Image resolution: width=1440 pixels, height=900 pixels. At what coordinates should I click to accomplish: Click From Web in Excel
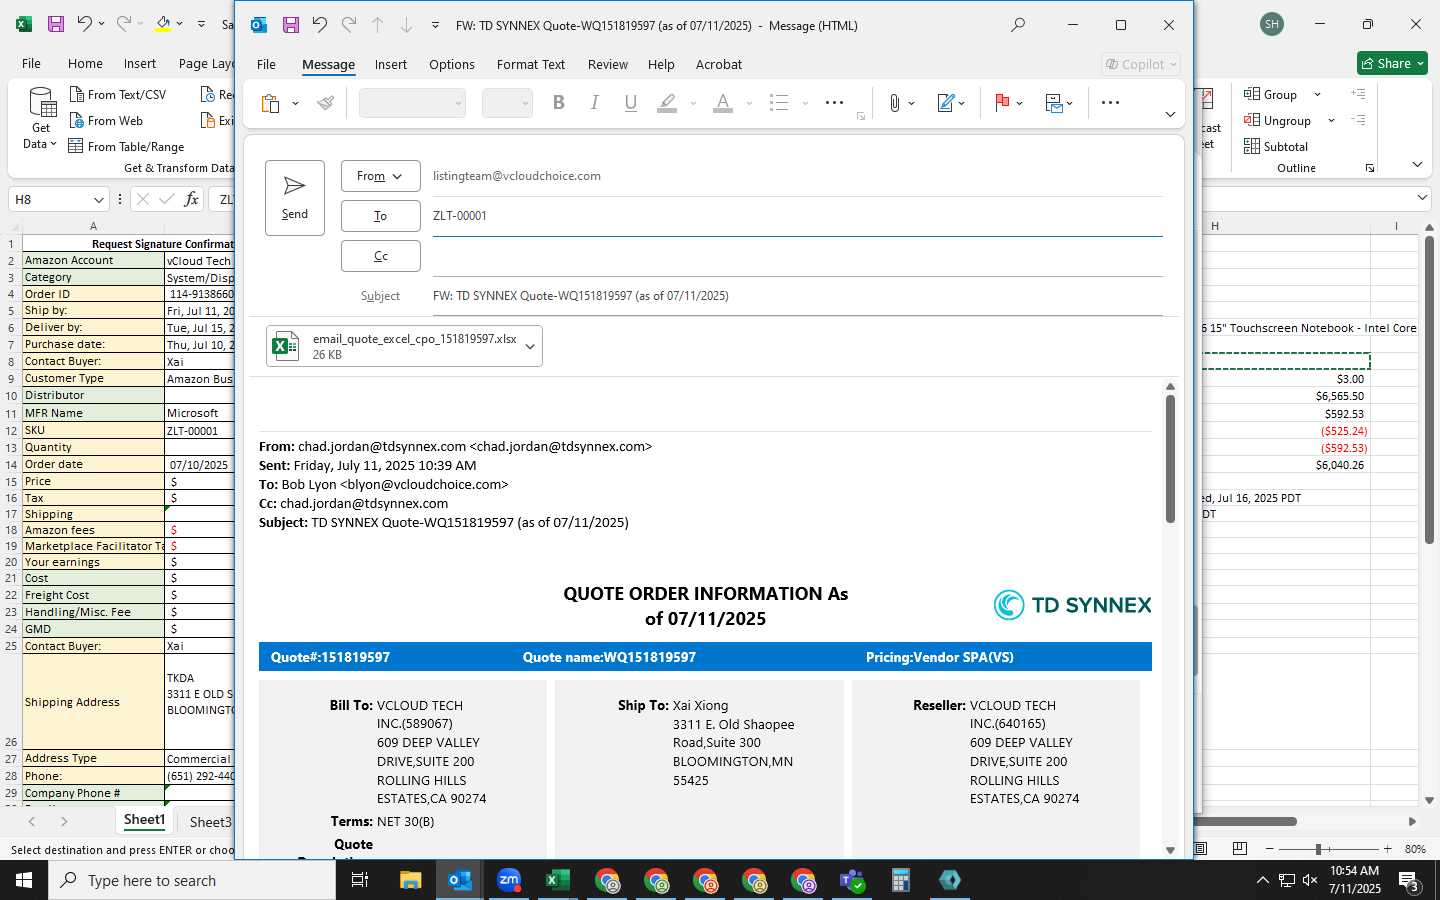(106, 120)
